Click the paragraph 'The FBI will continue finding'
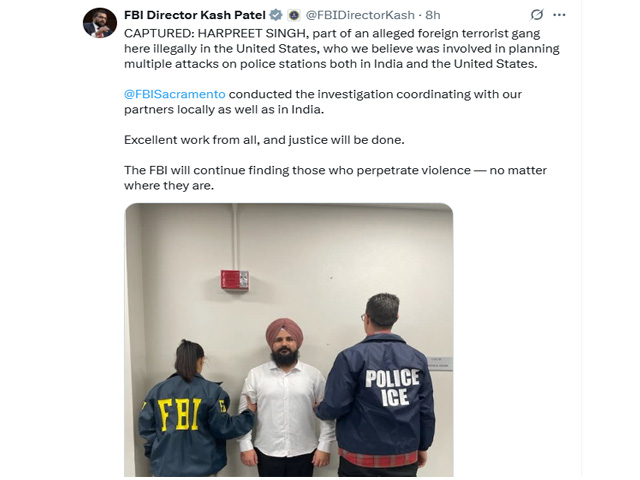 coord(335,178)
